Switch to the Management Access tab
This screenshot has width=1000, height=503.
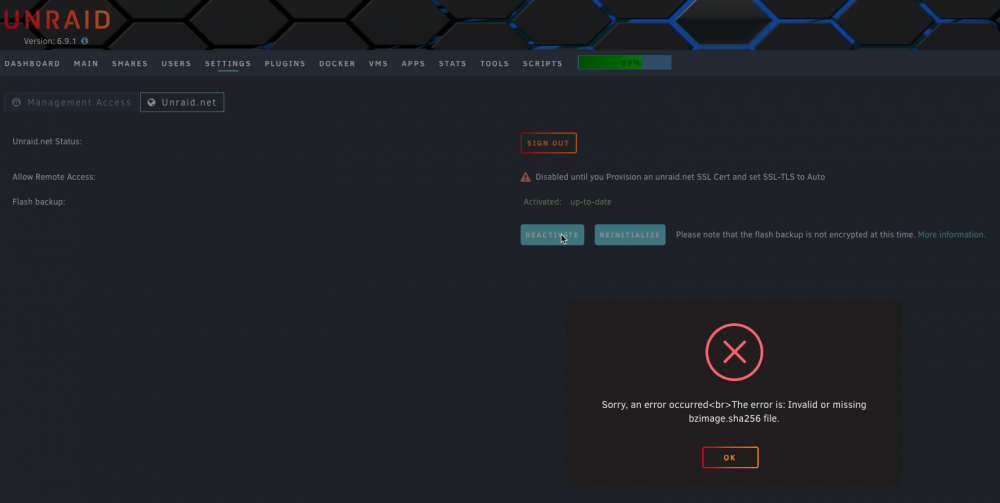tap(71, 102)
